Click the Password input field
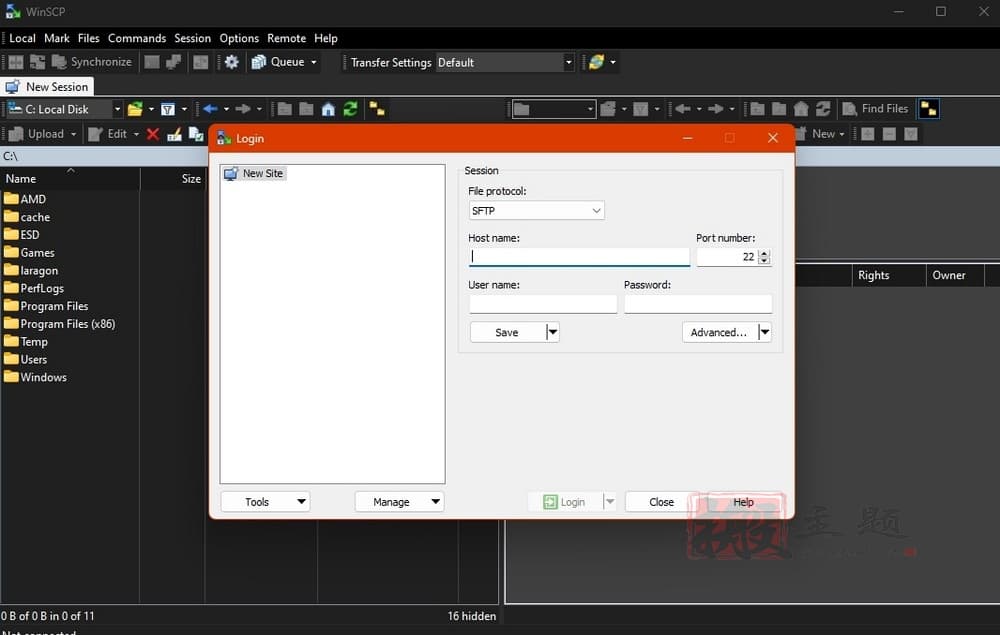1000x635 pixels. tap(698, 304)
